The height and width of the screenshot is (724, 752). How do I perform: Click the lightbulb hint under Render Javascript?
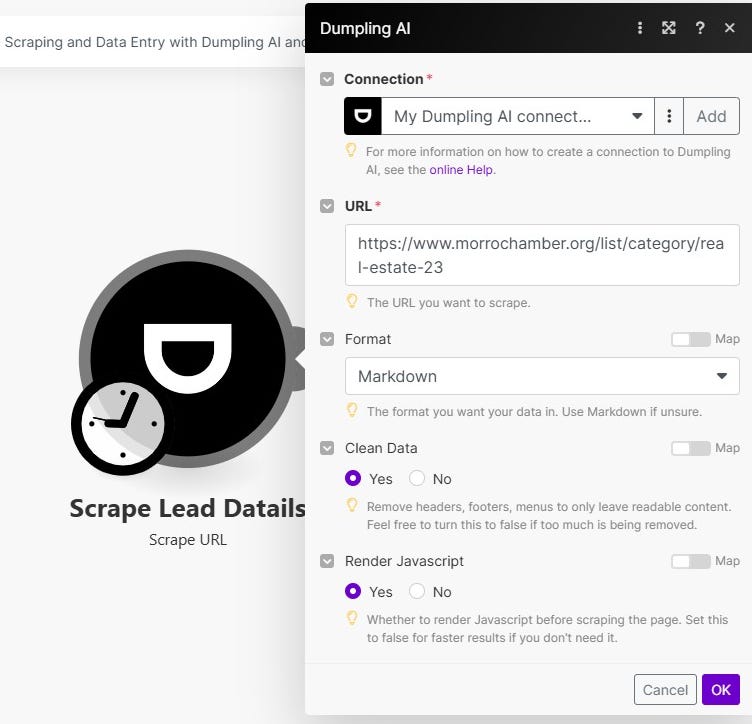tap(352, 619)
